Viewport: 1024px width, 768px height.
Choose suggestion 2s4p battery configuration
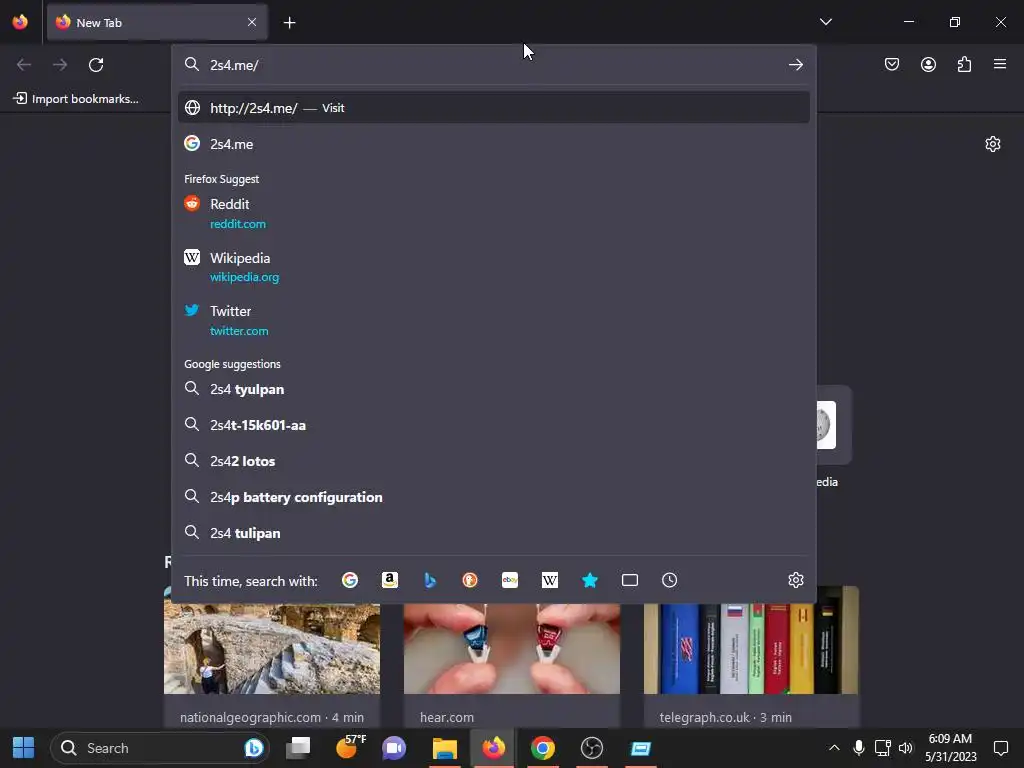click(494, 497)
